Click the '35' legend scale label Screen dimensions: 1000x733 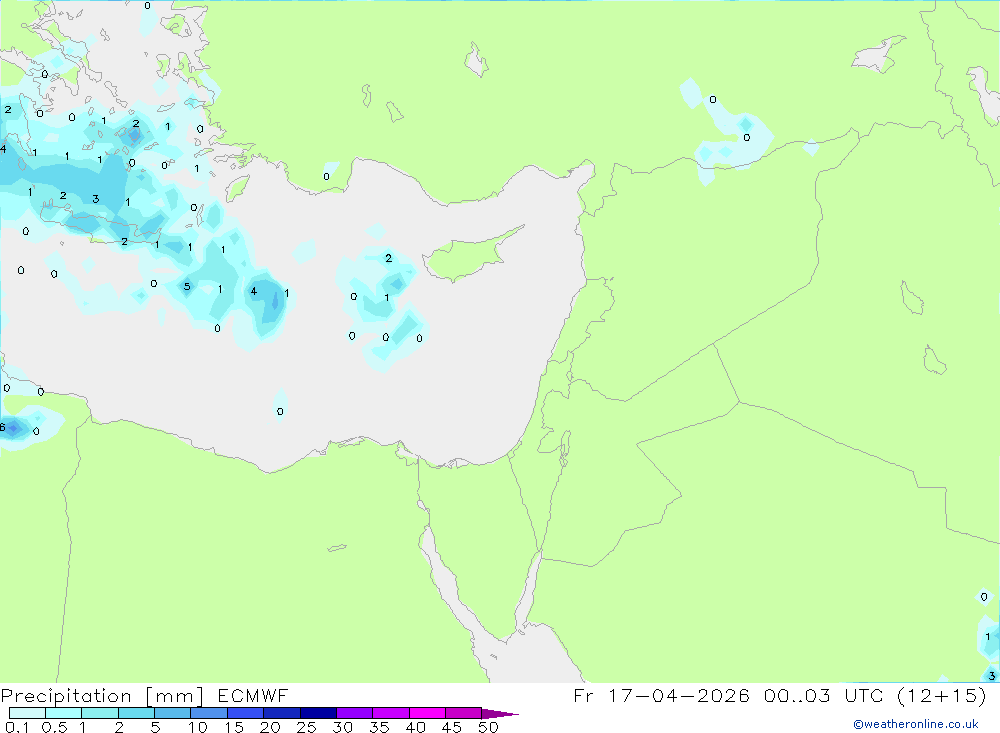click(379, 727)
